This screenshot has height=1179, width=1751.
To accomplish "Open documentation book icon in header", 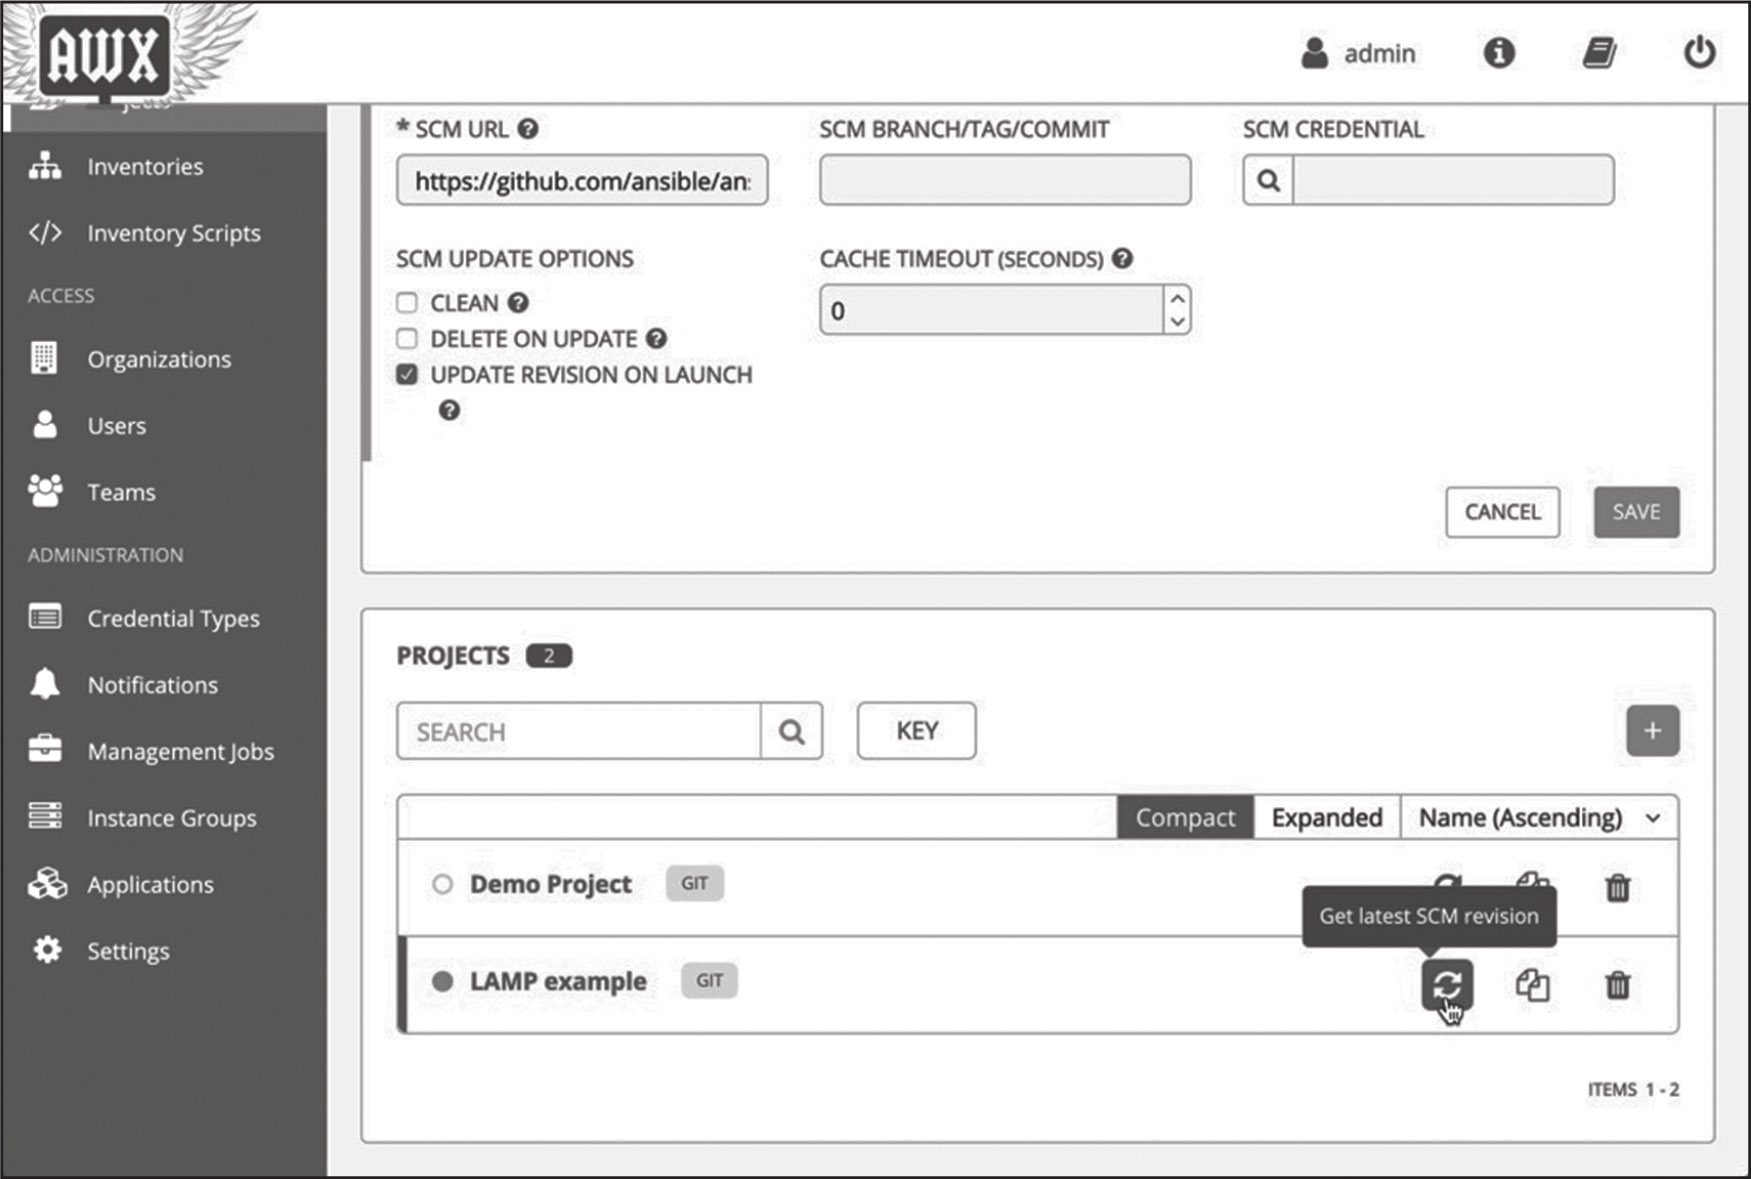I will tap(1599, 52).
